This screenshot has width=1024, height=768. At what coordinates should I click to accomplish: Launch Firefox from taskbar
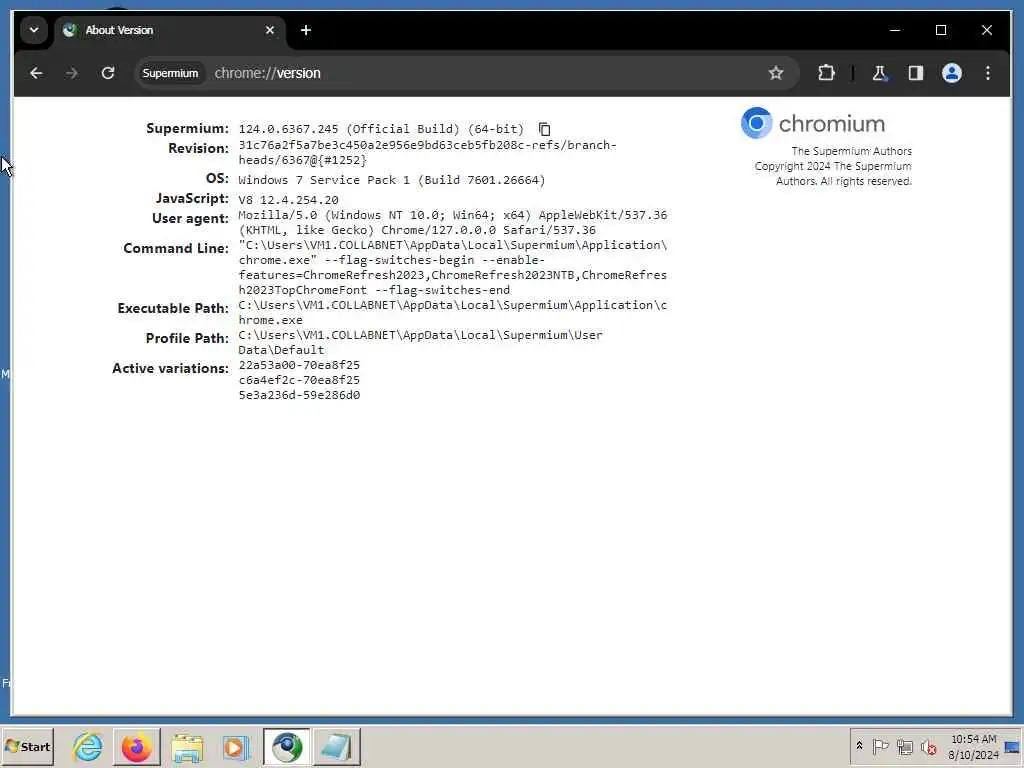coord(136,746)
